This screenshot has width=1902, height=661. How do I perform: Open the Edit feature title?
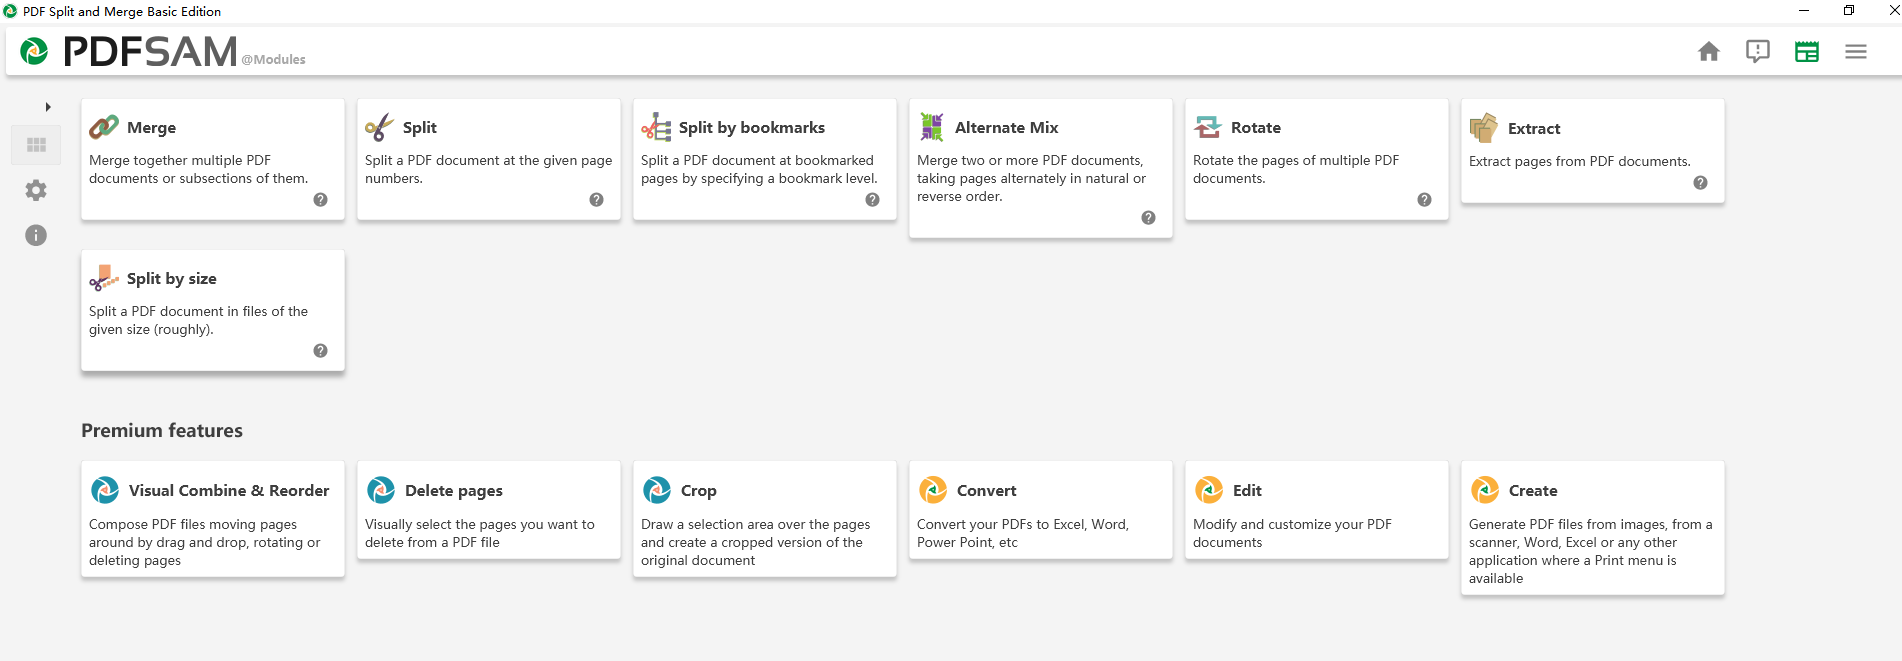pyautogui.click(x=1247, y=491)
